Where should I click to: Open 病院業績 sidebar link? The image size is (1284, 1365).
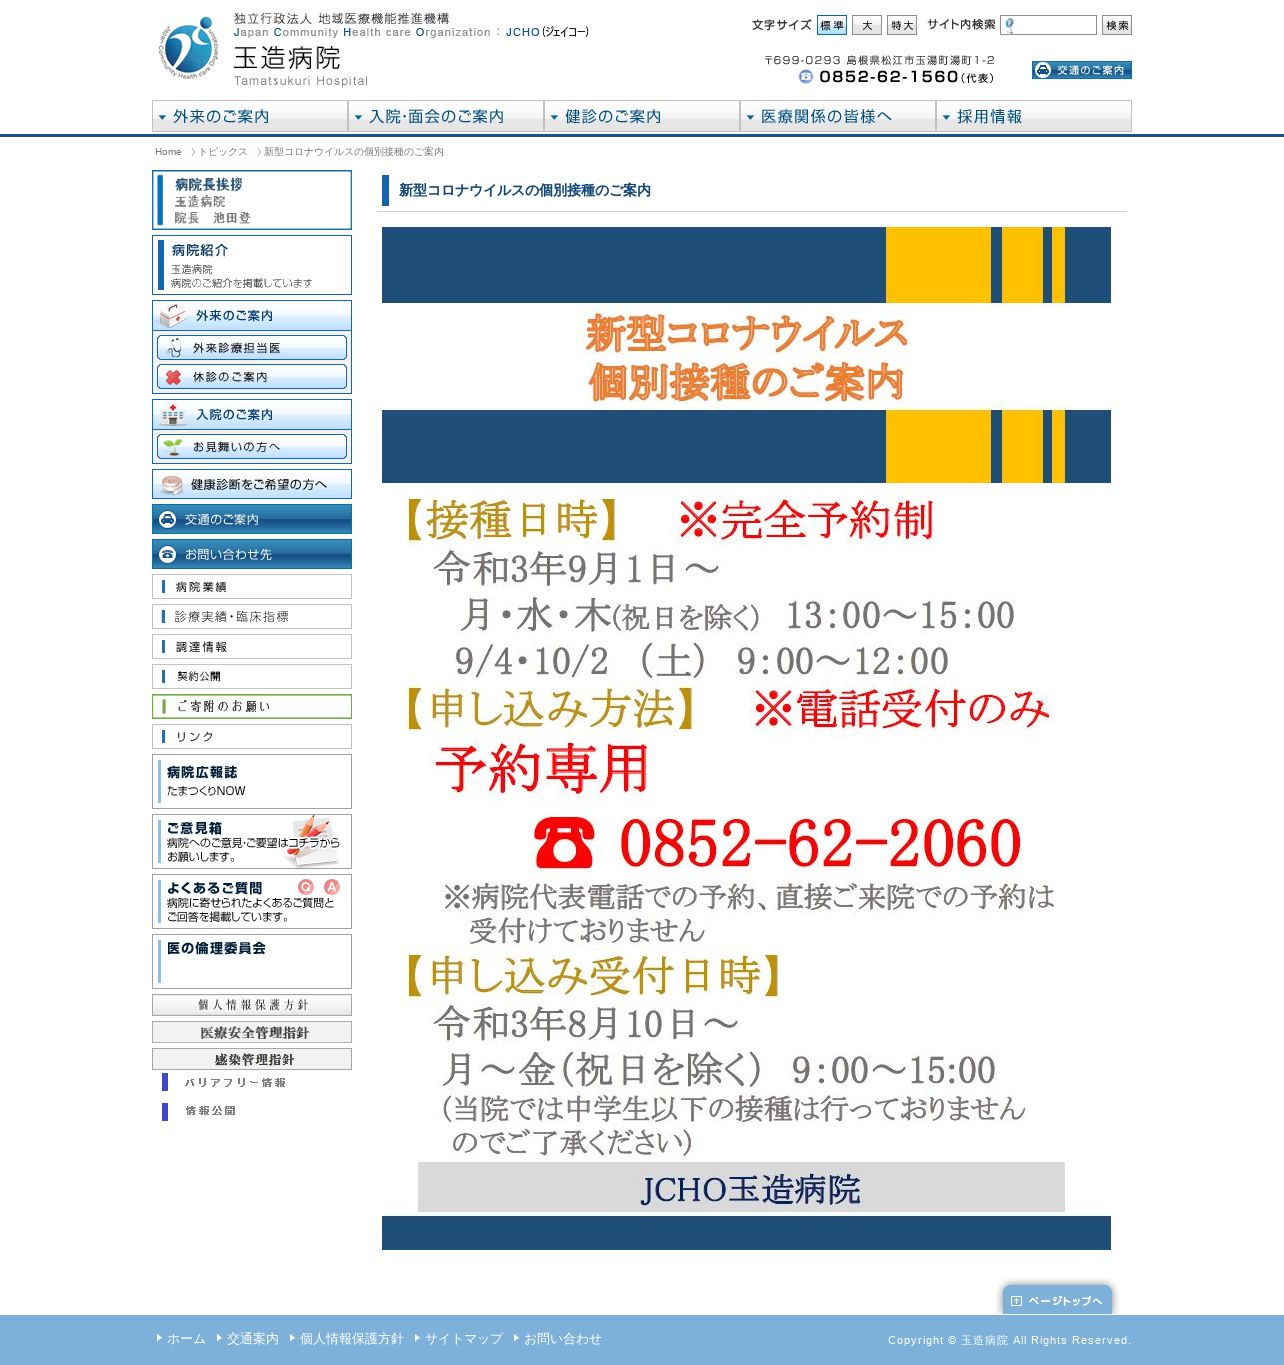pos(252,587)
